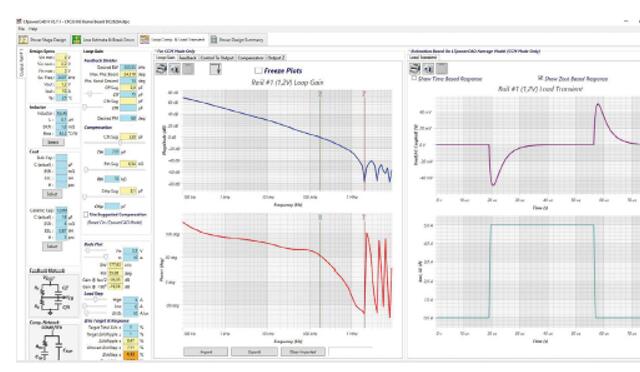Viewport: 640px width, 372px height.
Task: Click the Cth Sug compensation slider
Action: (114, 143)
